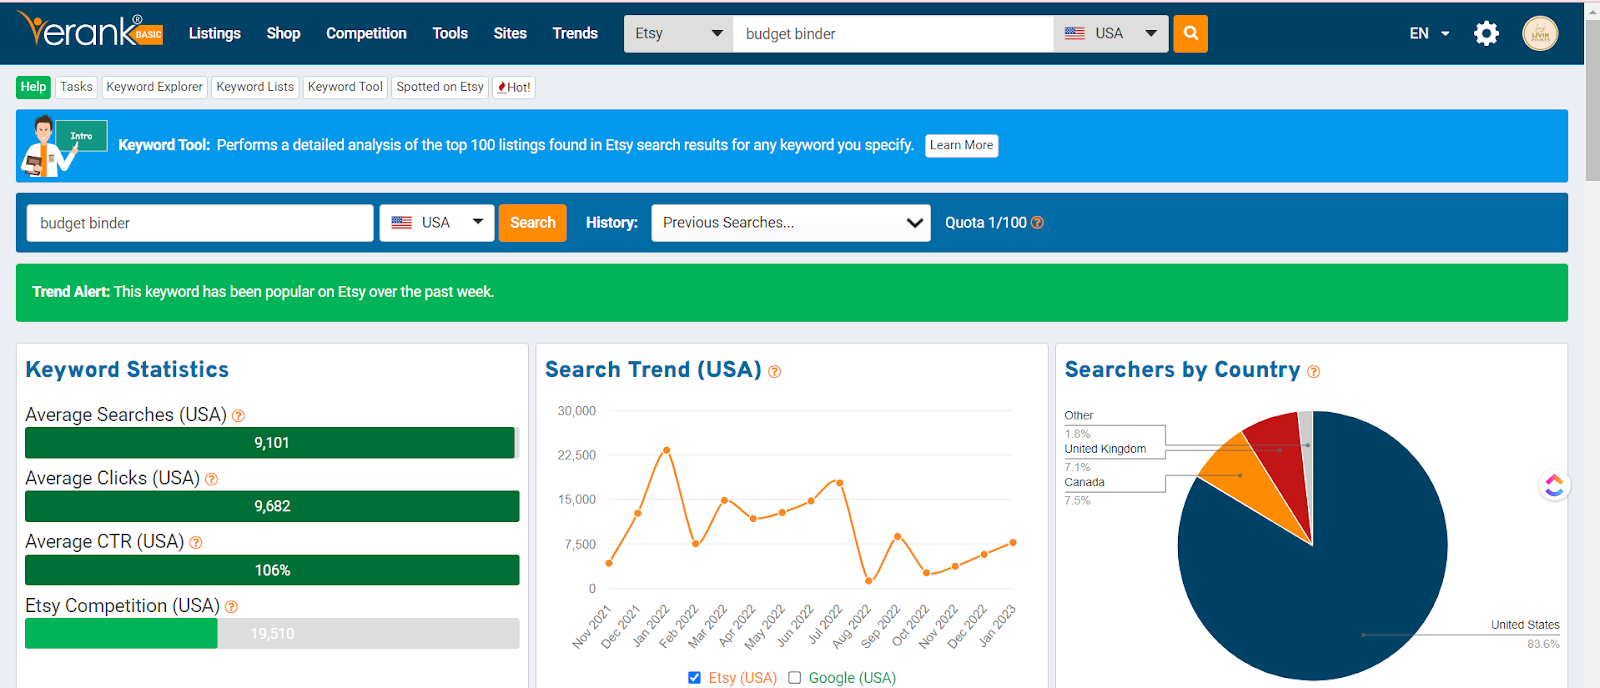1600x688 pixels.
Task: Click the Jan 2023 data point
Action: [x=1013, y=542]
